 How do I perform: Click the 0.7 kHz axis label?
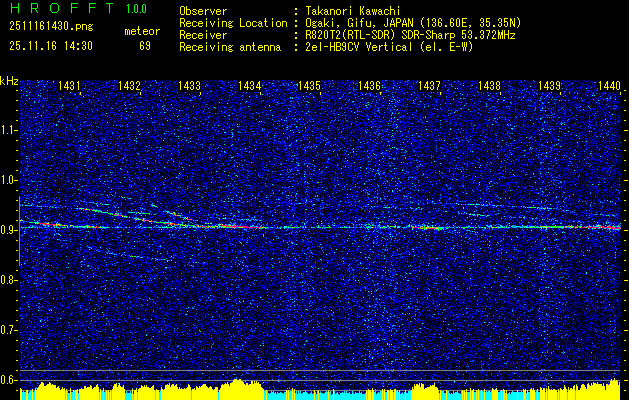click(x=9, y=331)
